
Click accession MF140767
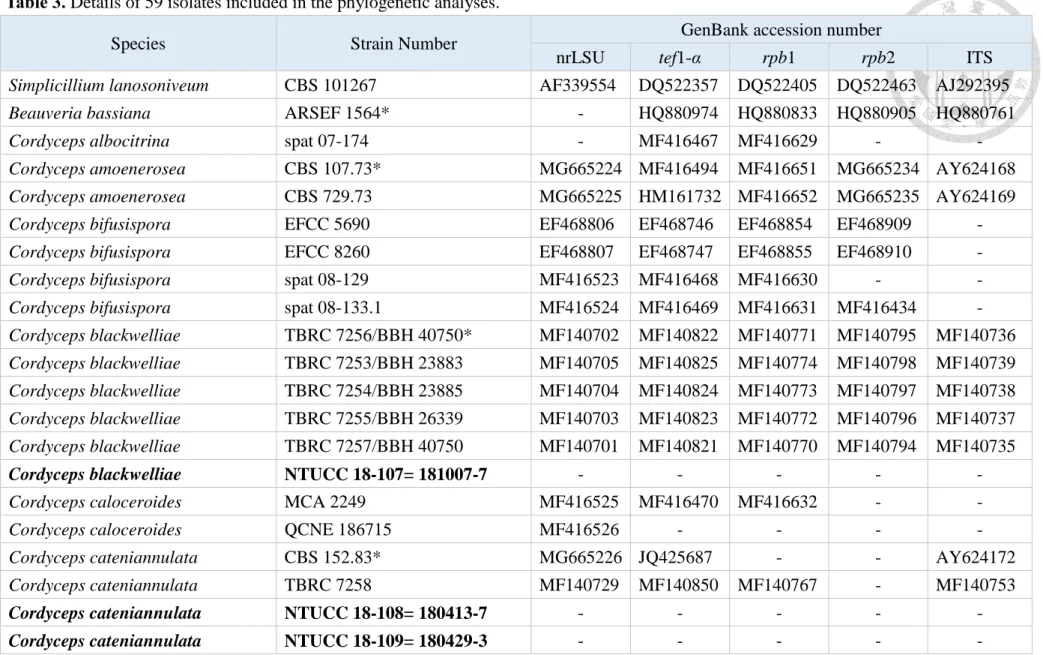[x=777, y=586]
